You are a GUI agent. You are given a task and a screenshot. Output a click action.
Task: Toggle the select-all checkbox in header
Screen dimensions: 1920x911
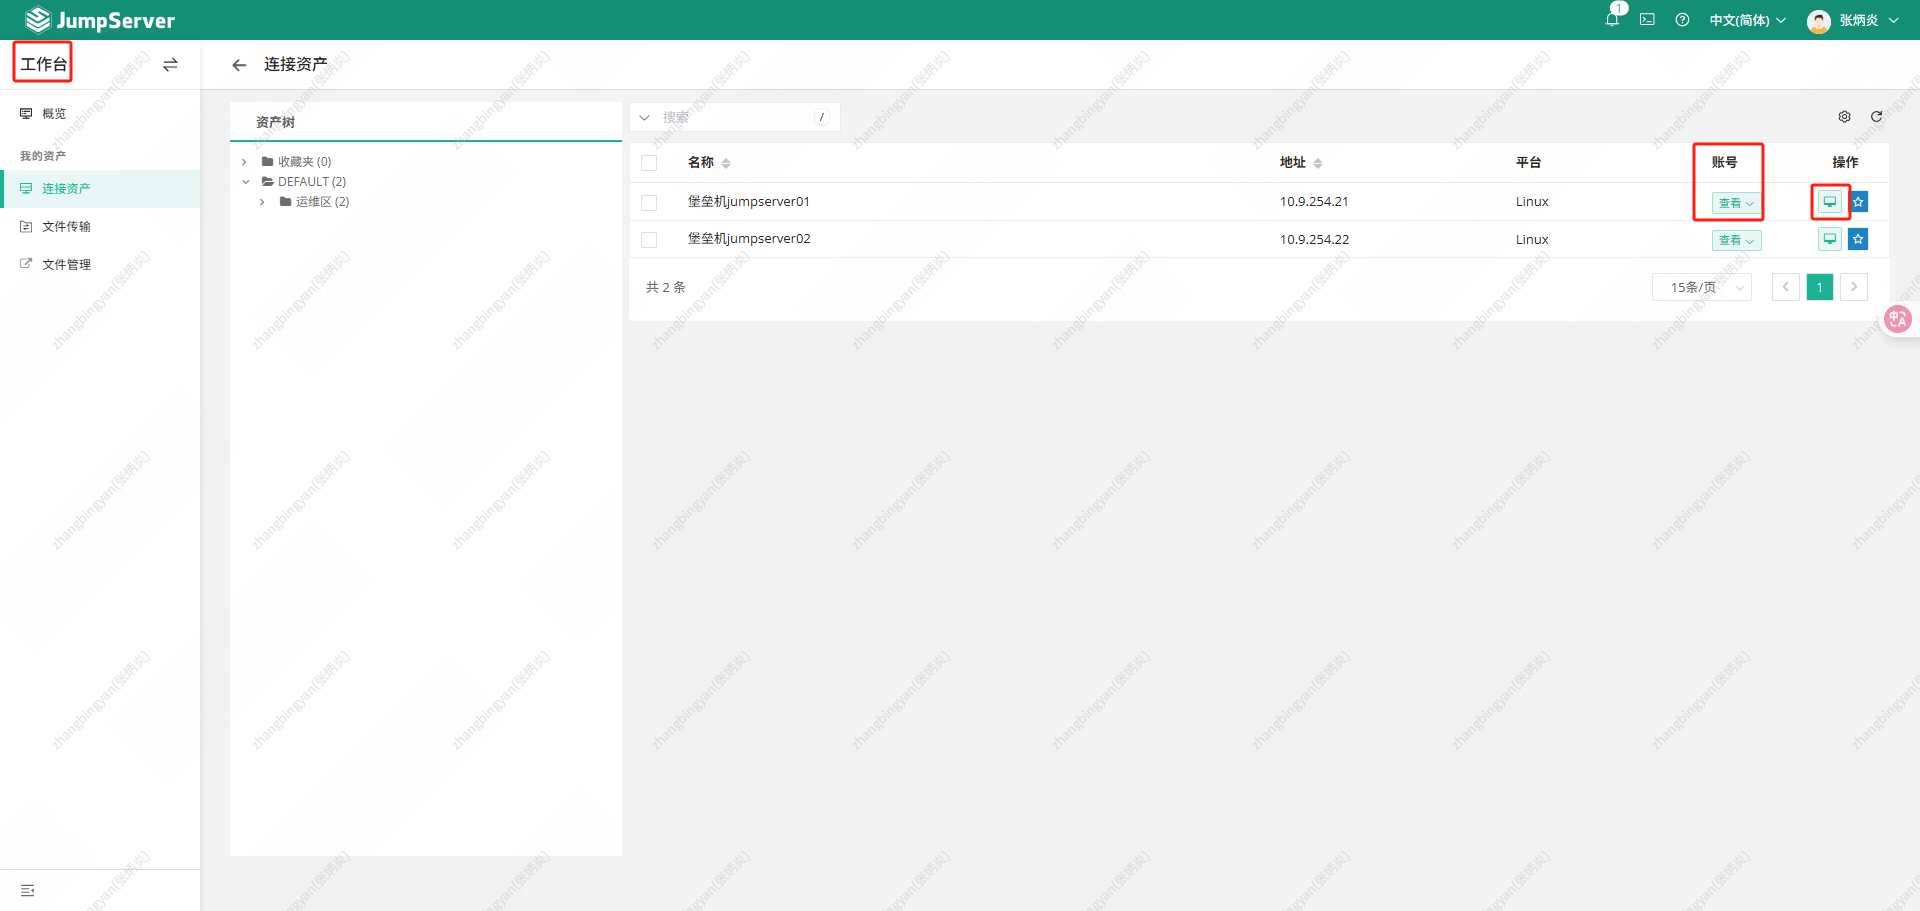pyautogui.click(x=649, y=163)
